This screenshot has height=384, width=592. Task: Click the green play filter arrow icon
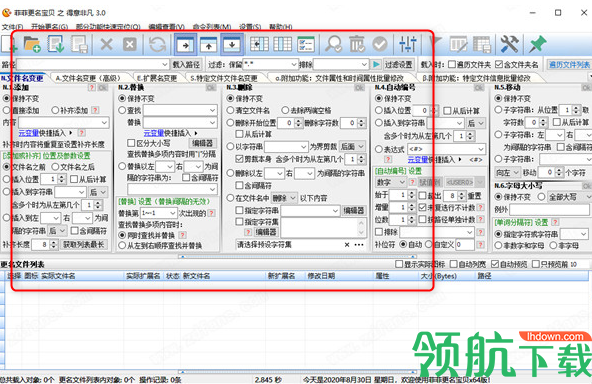click(x=376, y=65)
